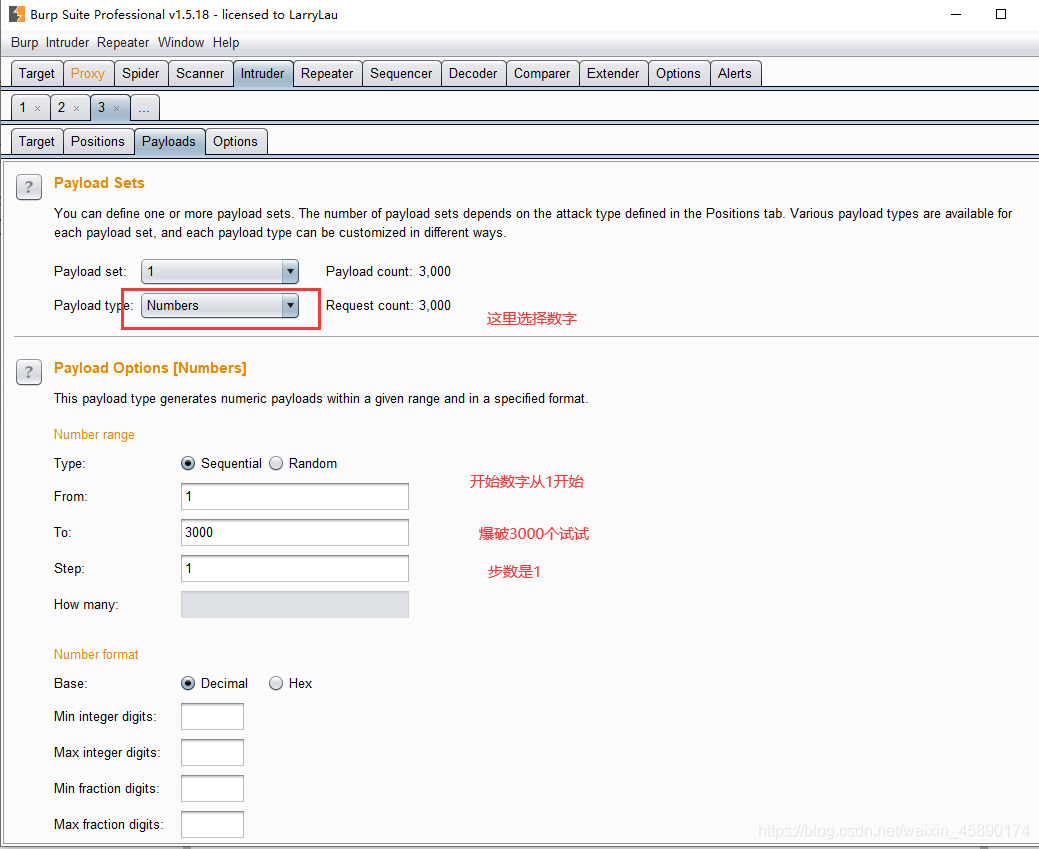This screenshot has height=849, width=1039.
Task: Open the Help menu
Action: [226, 42]
